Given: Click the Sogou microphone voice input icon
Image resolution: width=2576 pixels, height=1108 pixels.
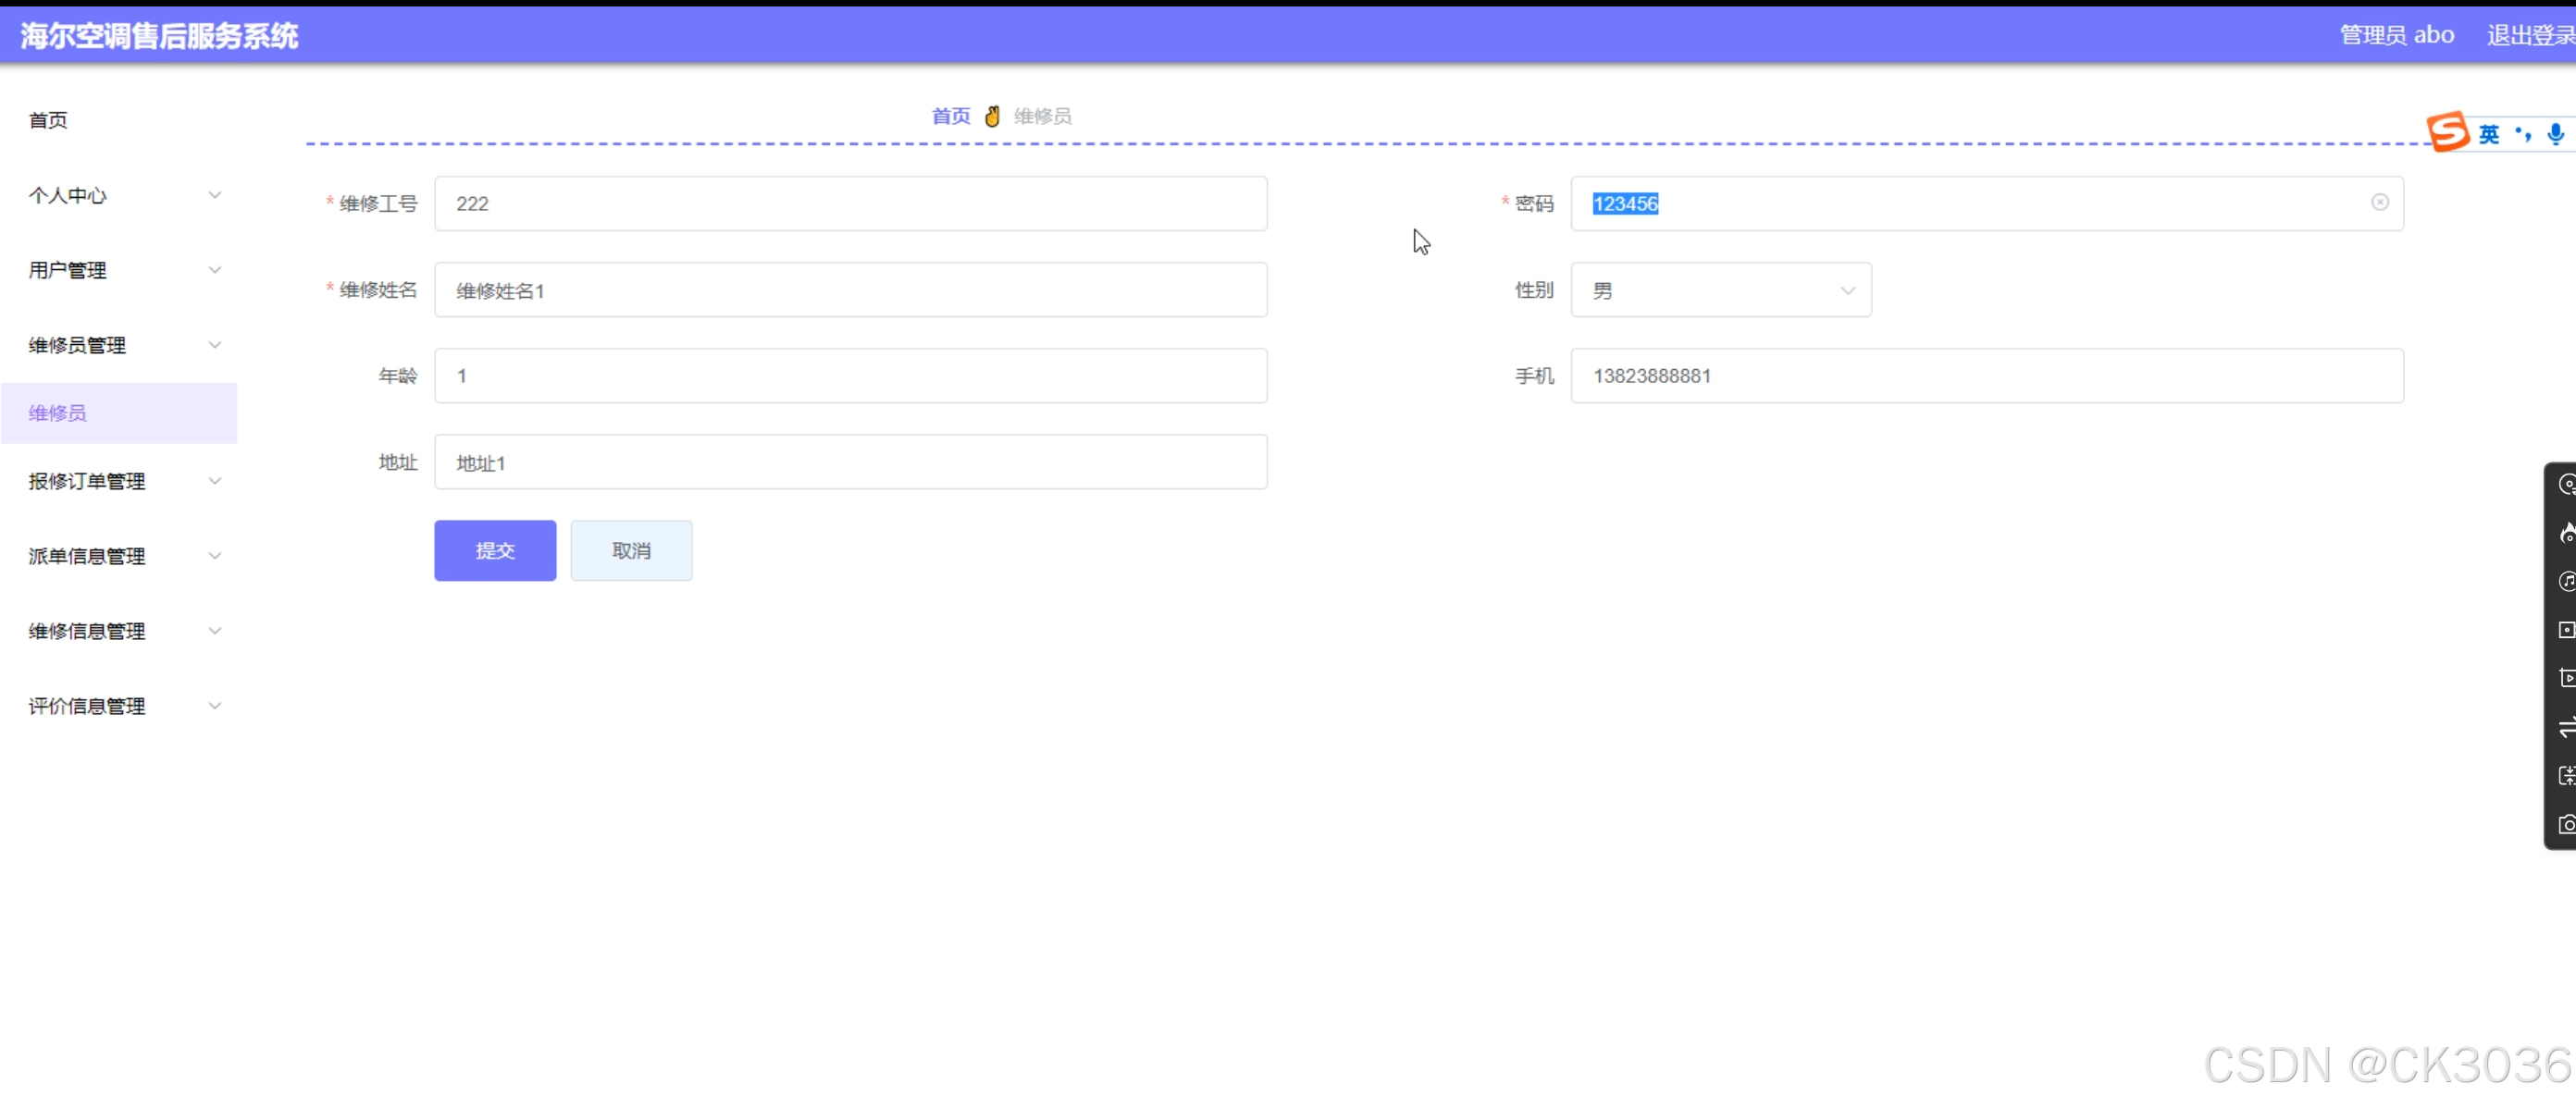Looking at the screenshot, I should [x=2555, y=133].
